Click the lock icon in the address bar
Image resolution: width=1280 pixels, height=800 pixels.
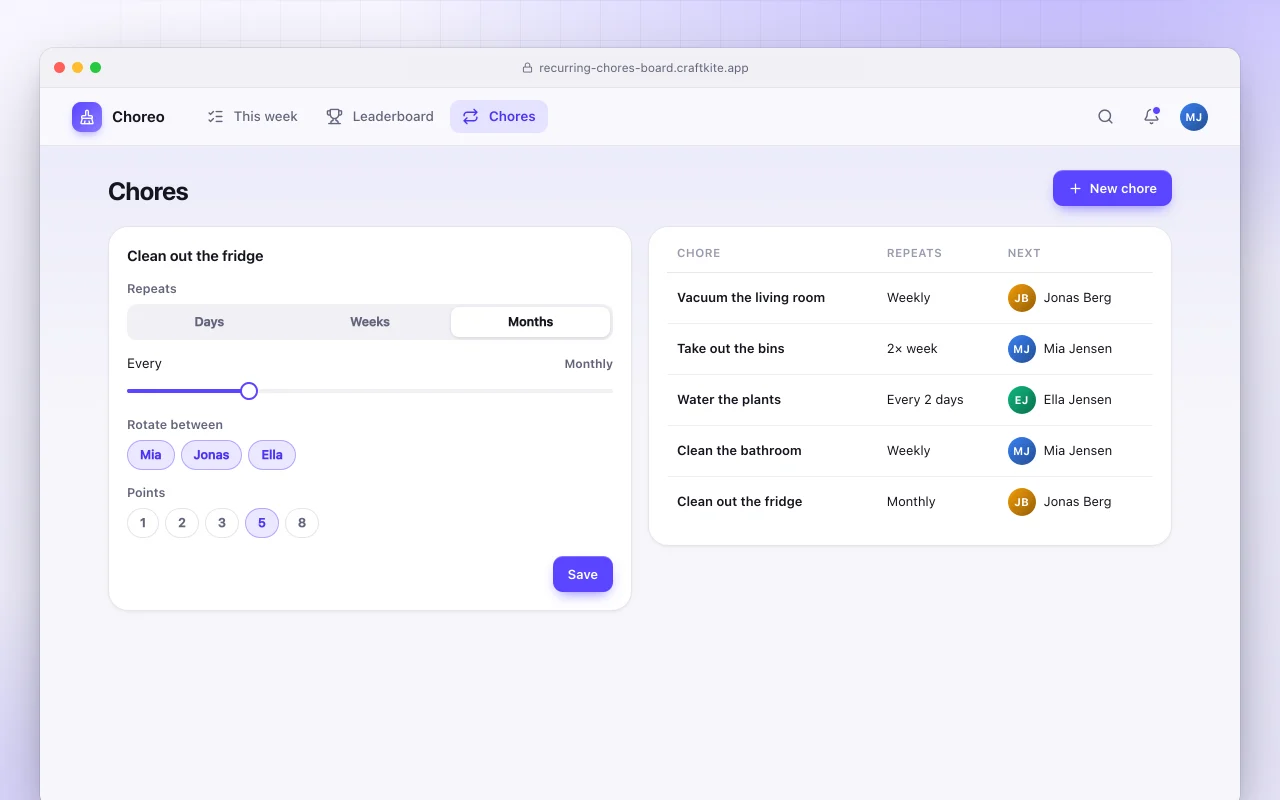(x=527, y=68)
